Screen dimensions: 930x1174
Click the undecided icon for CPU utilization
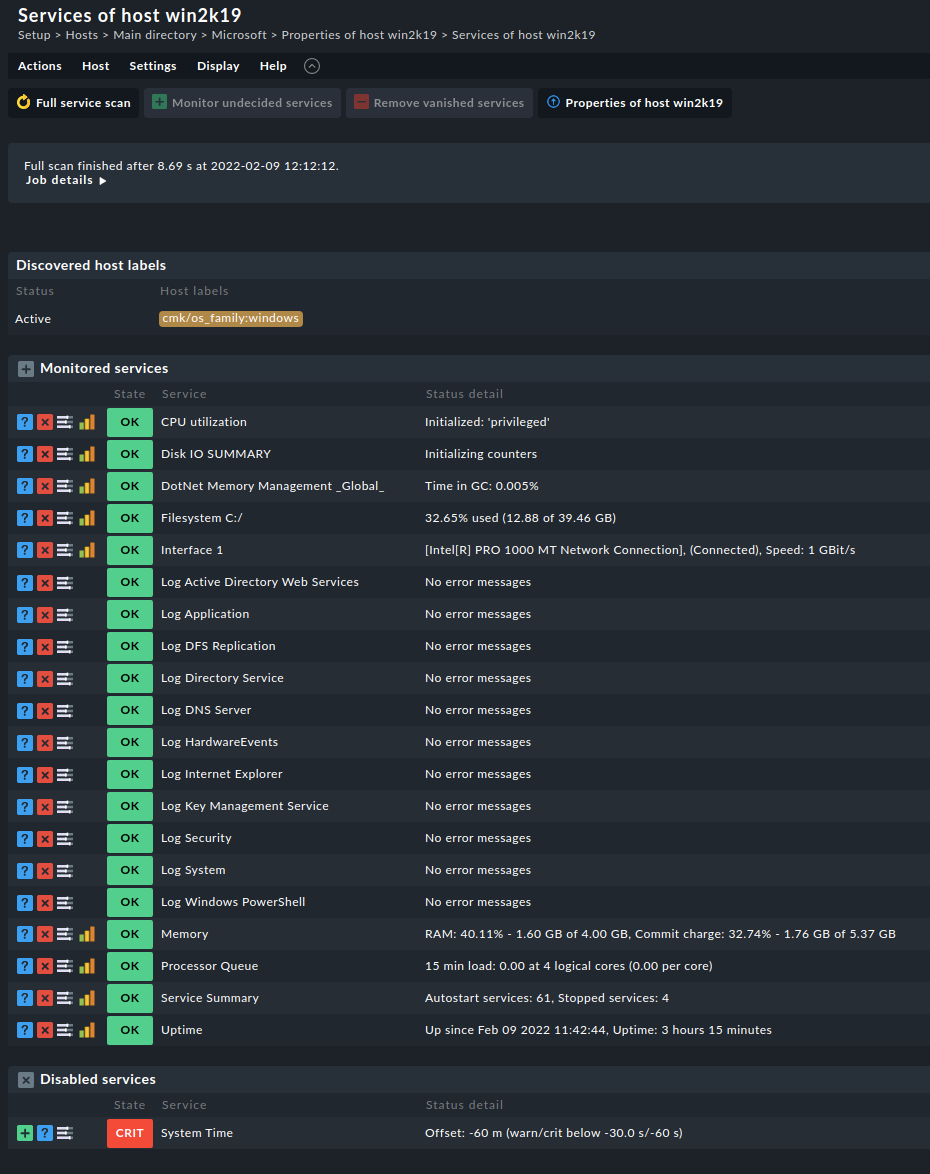(25, 422)
